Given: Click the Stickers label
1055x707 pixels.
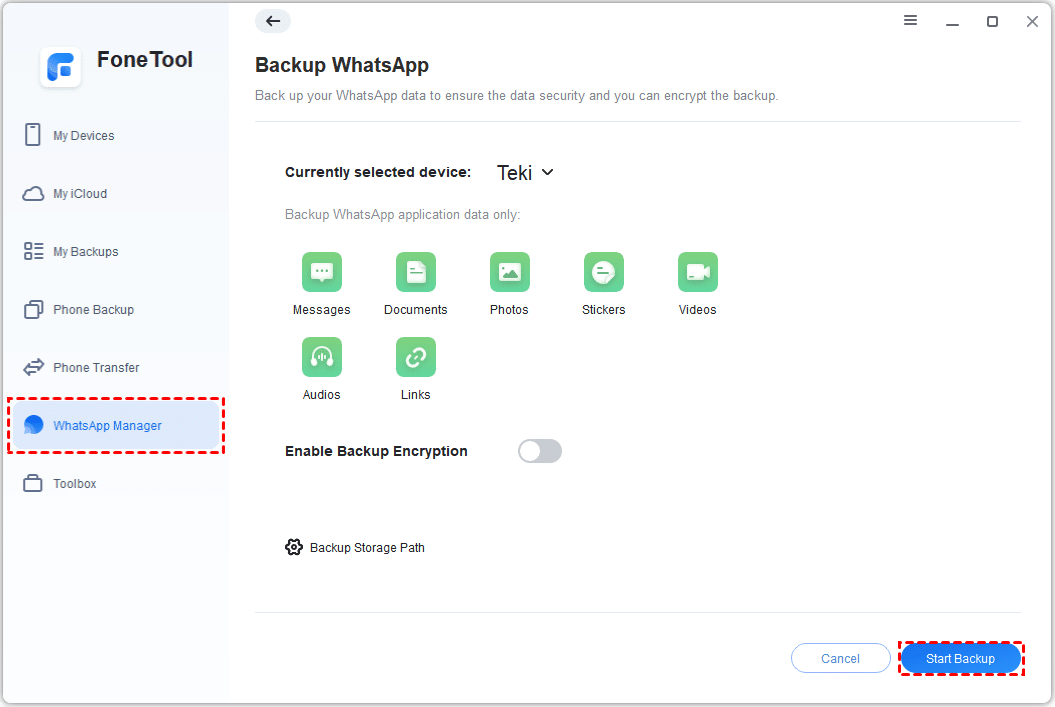Looking at the screenshot, I should pos(604,310).
